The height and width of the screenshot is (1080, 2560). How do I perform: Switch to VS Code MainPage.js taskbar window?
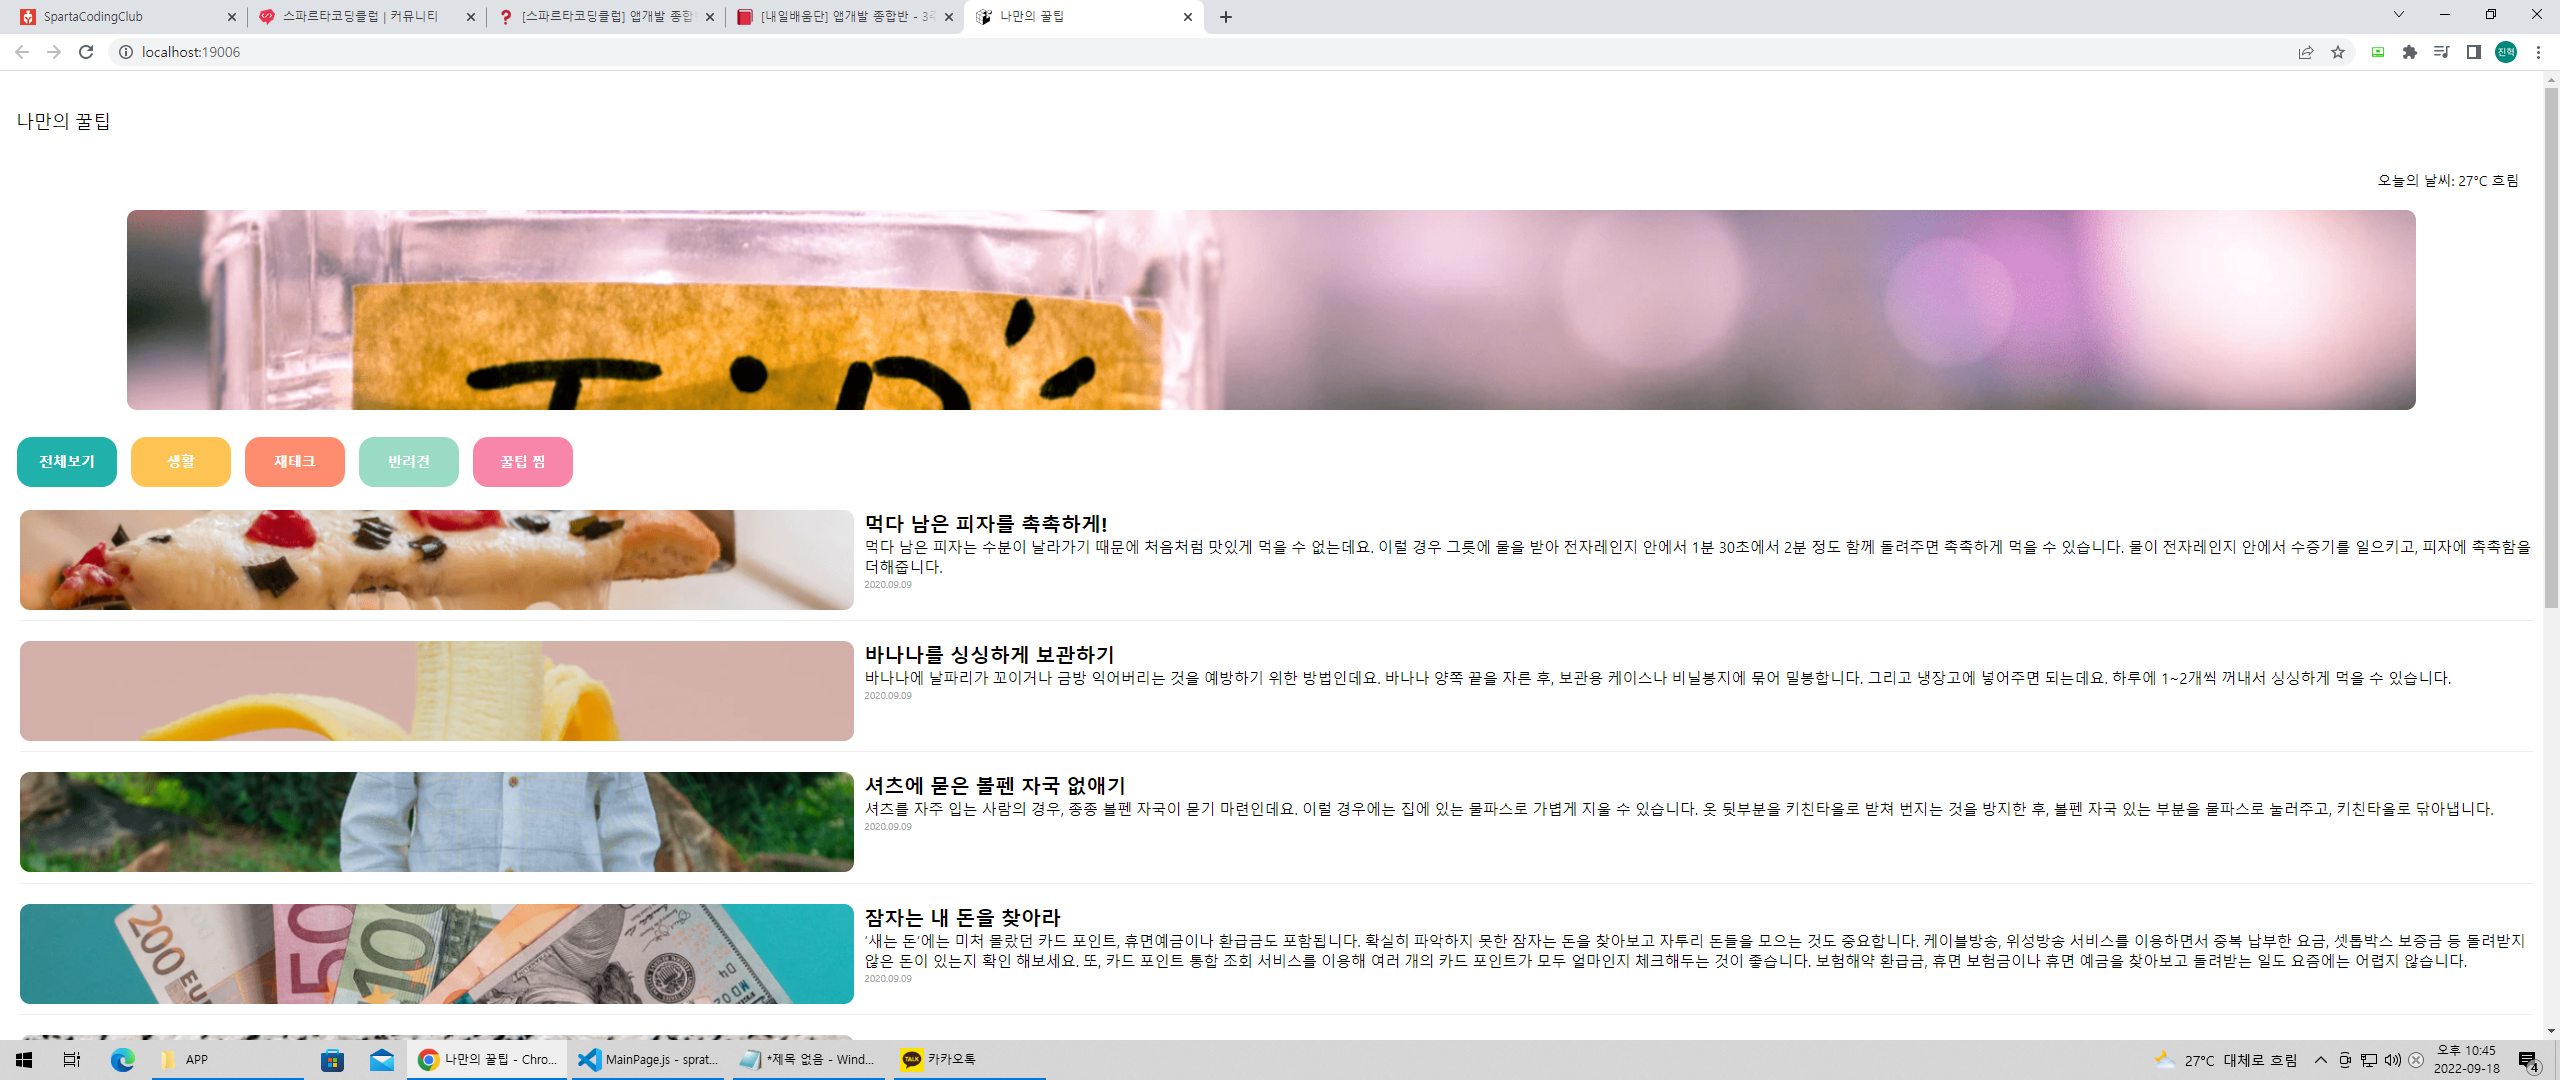click(x=648, y=1060)
